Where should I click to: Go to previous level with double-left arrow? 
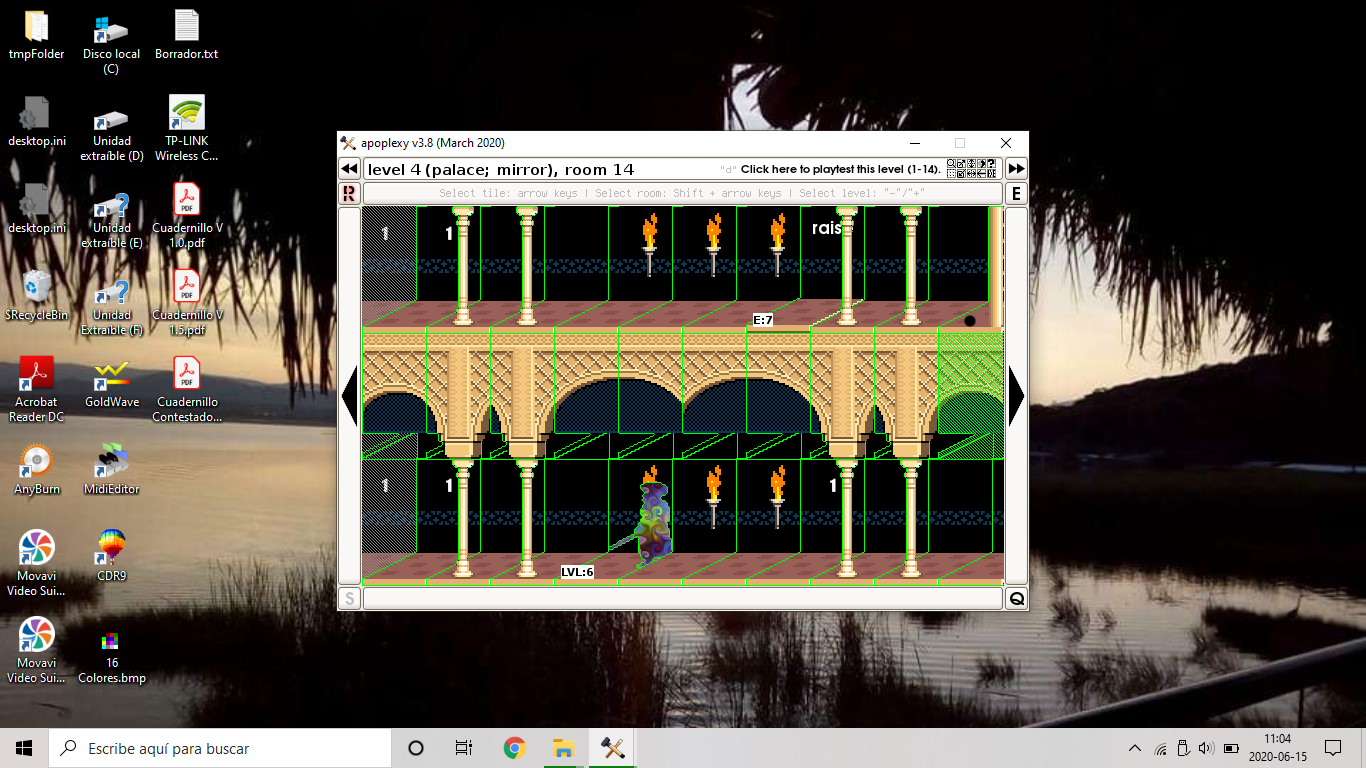tap(349, 169)
